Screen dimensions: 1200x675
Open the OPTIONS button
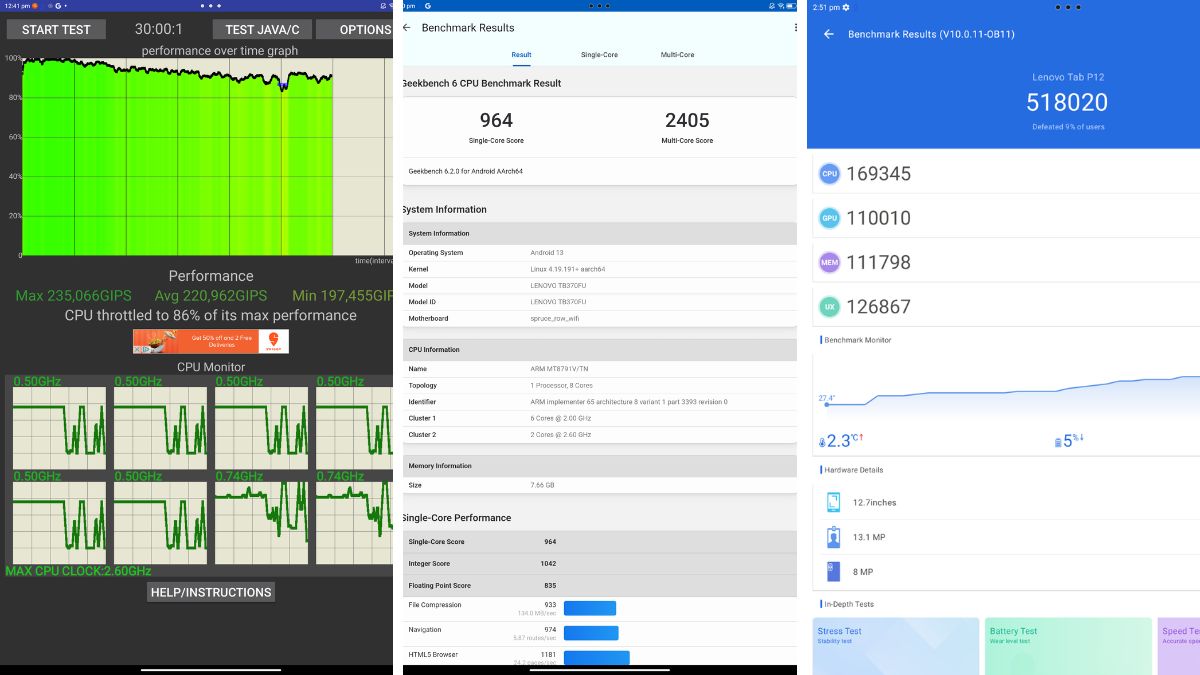coord(360,29)
